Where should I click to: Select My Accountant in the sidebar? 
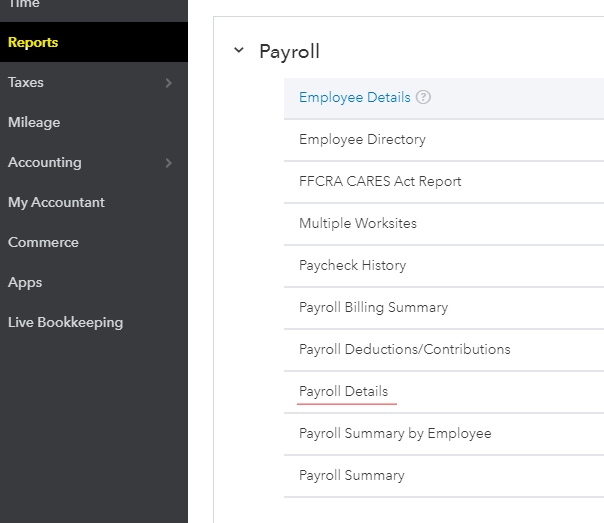click(x=56, y=202)
